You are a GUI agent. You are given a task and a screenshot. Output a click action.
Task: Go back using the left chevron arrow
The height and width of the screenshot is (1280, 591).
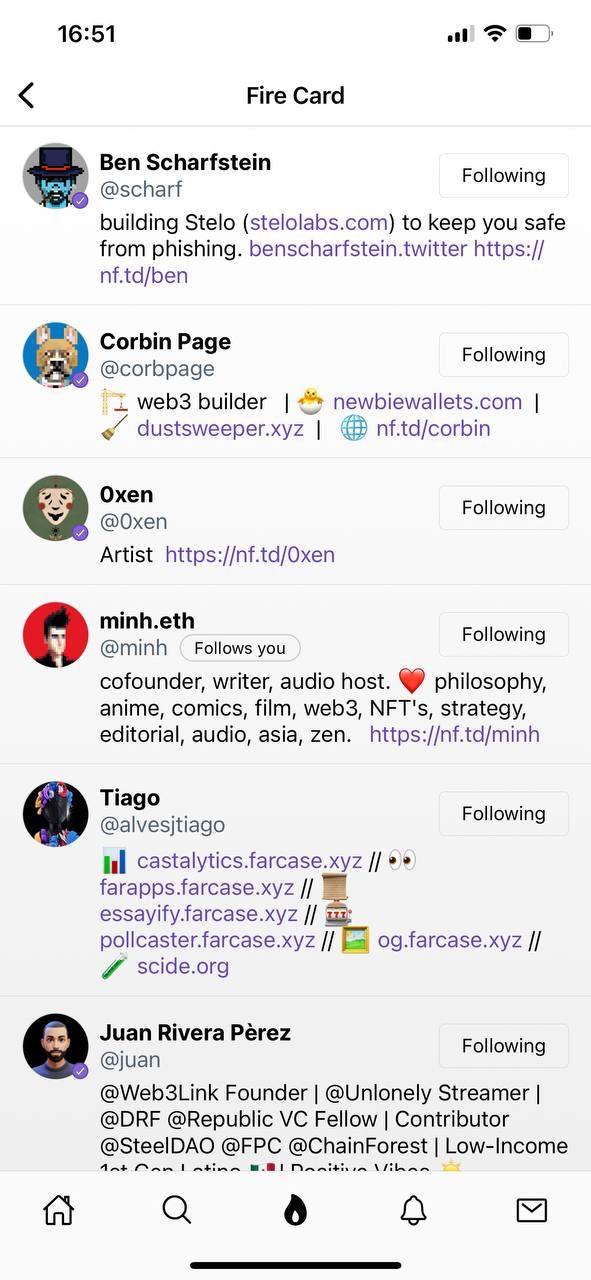tap(26, 95)
